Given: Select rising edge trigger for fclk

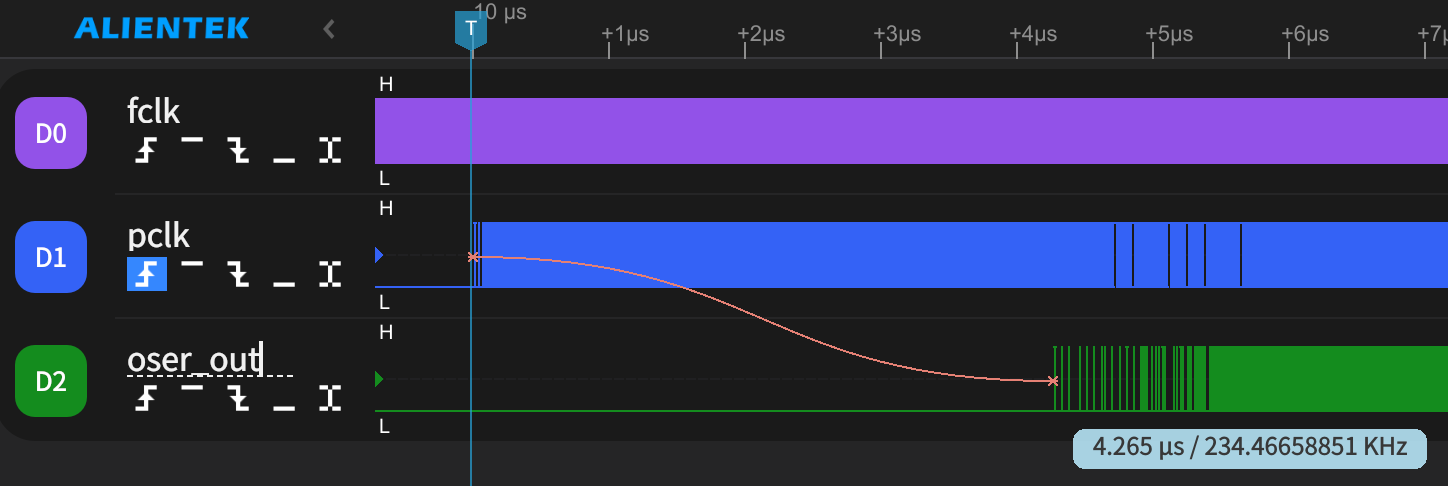Looking at the screenshot, I should [147, 150].
